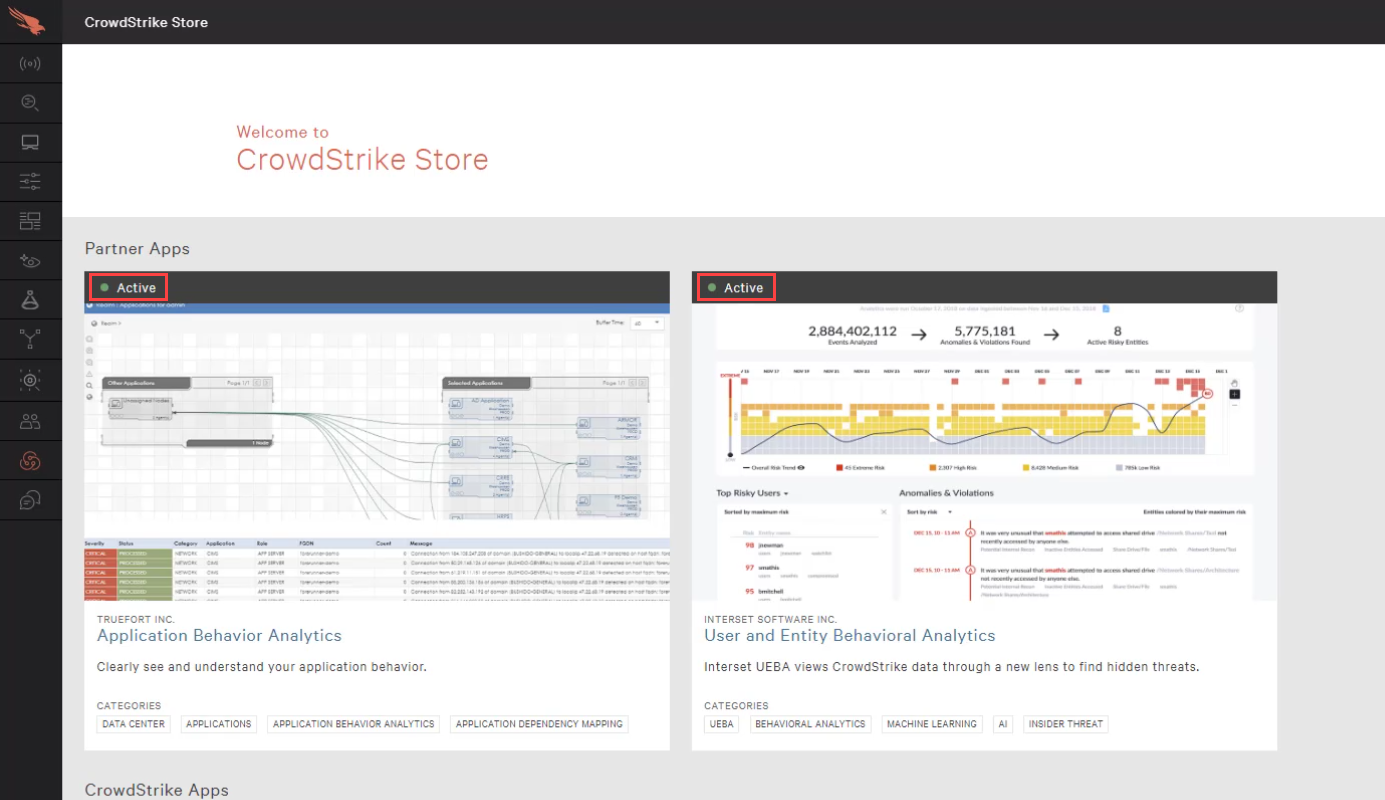
Task: Select the DATA CENTER category tag
Action: point(134,724)
